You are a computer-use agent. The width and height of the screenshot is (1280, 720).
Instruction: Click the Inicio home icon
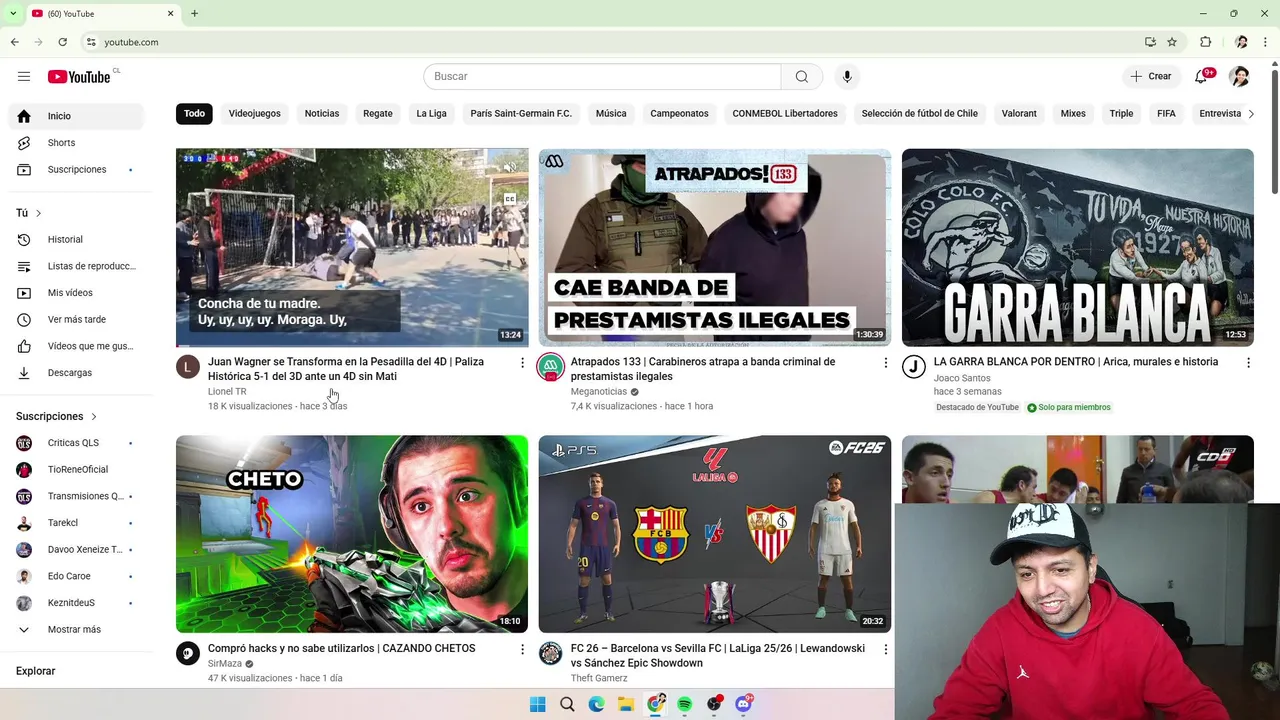pos(25,116)
